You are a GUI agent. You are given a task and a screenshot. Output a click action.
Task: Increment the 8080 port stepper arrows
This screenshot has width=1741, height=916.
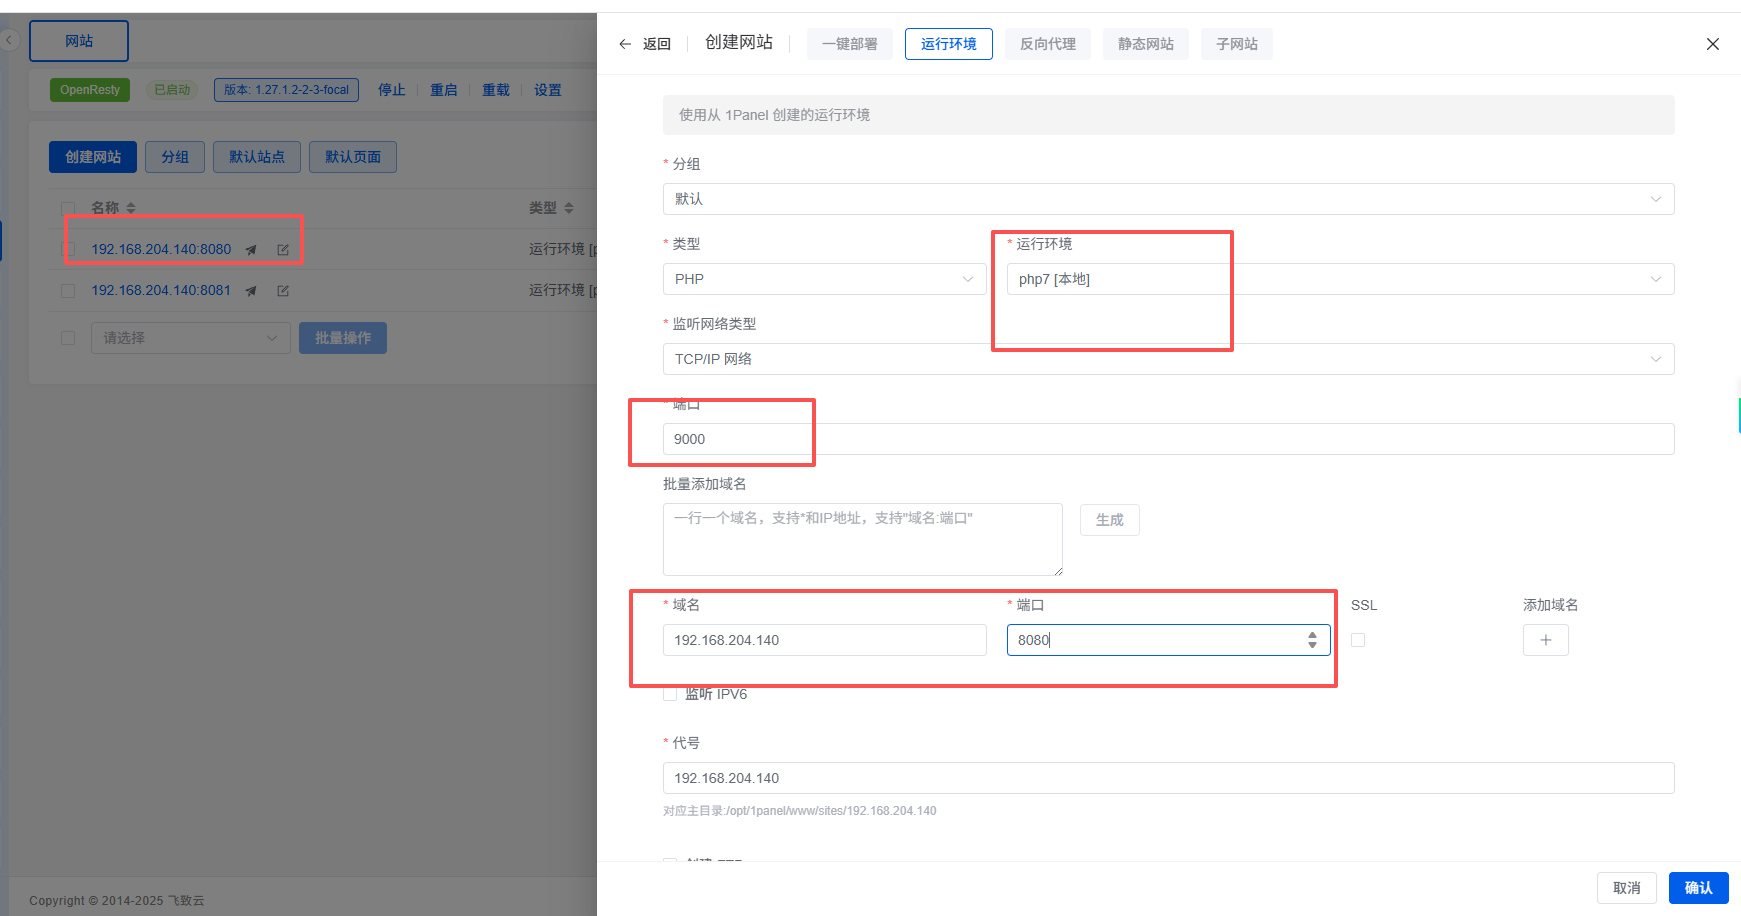(x=1312, y=634)
